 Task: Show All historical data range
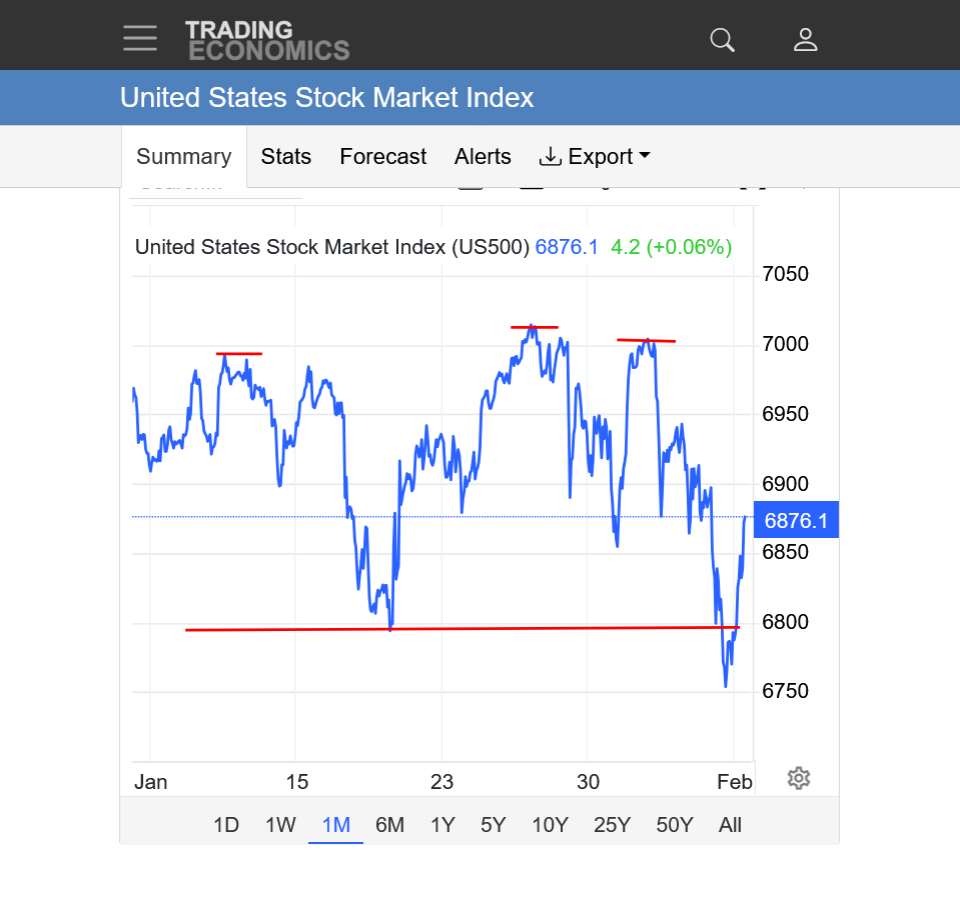(x=730, y=825)
